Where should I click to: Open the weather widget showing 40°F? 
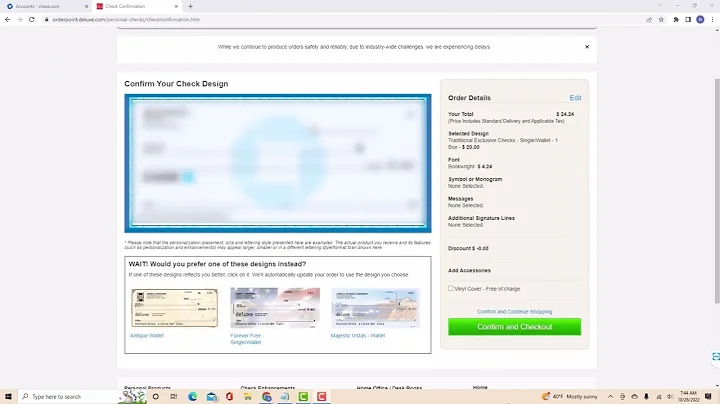coord(569,396)
